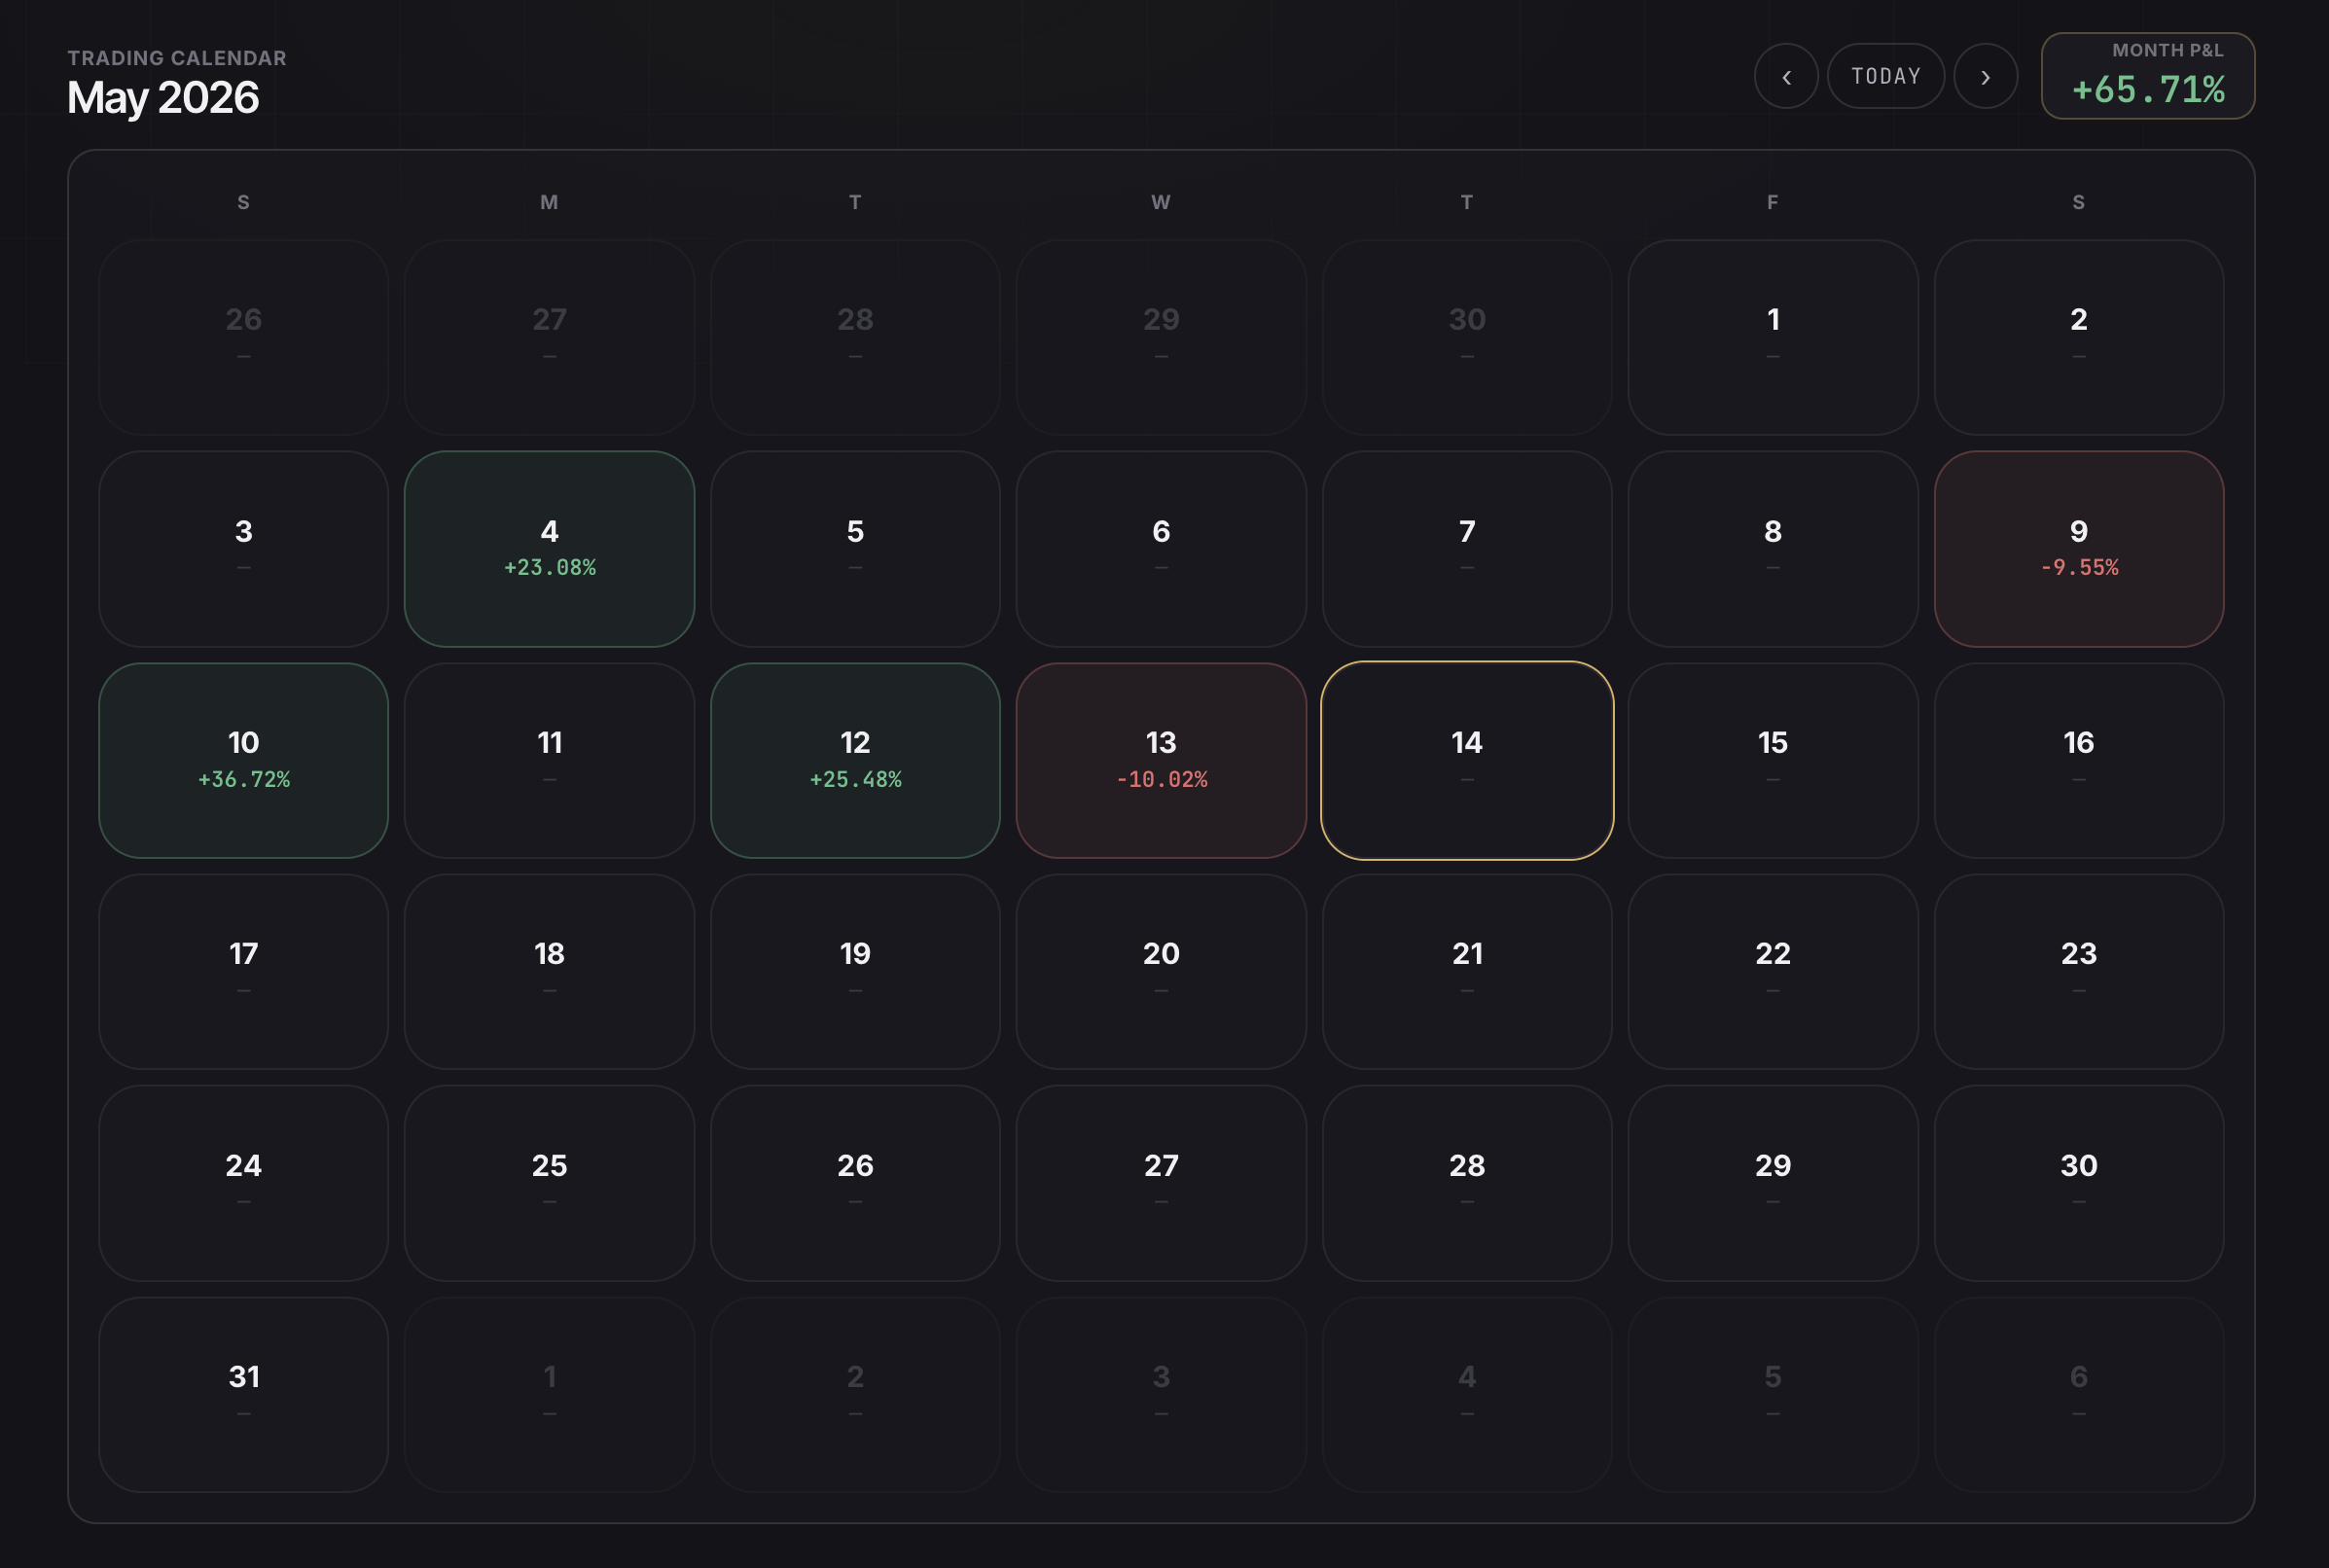Open May 13 showing -10.02%
Image resolution: width=2329 pixels, height=1568 pixels.
tap(1161, 760)
